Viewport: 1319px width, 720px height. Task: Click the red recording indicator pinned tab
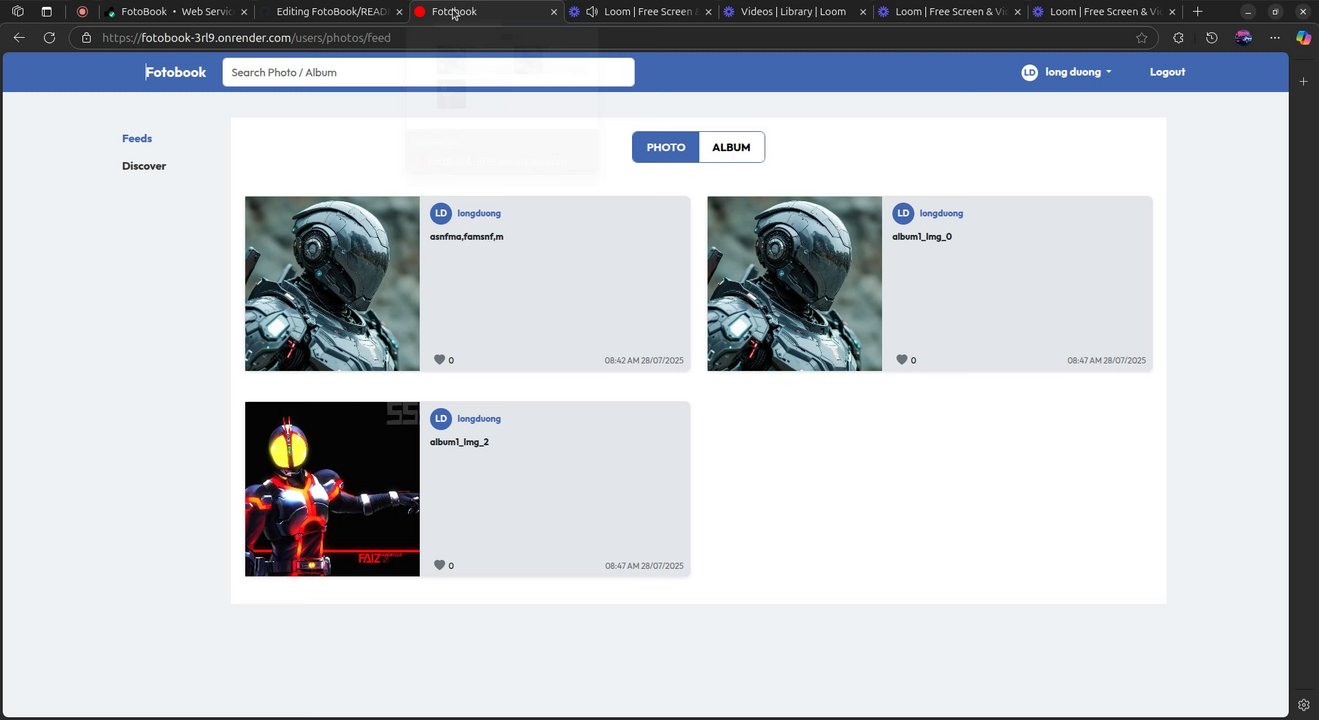tap(82, 12)
